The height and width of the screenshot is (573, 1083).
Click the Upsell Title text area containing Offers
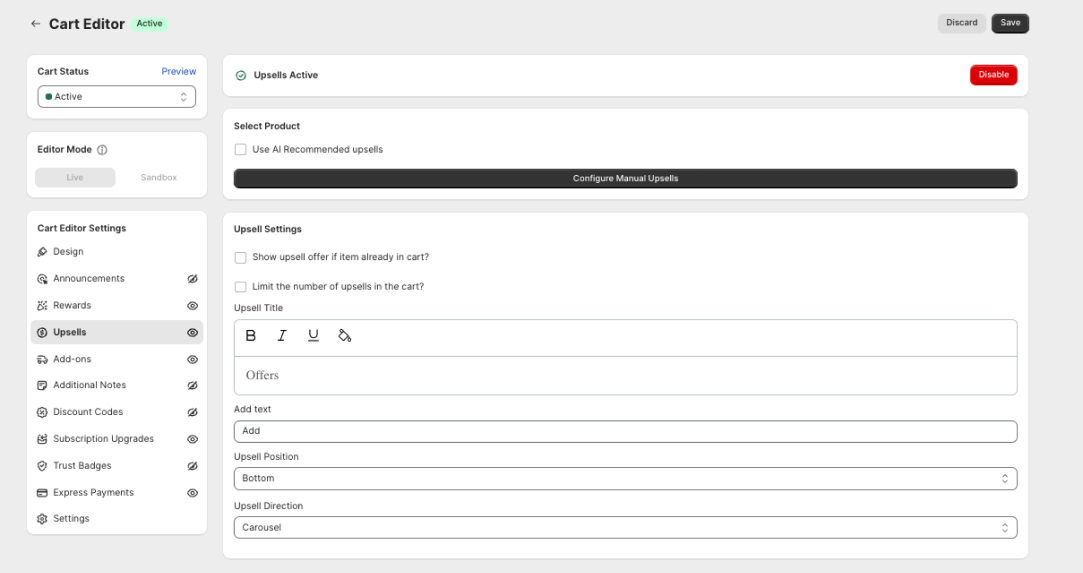pyautogui.click(x=625, y=376)
